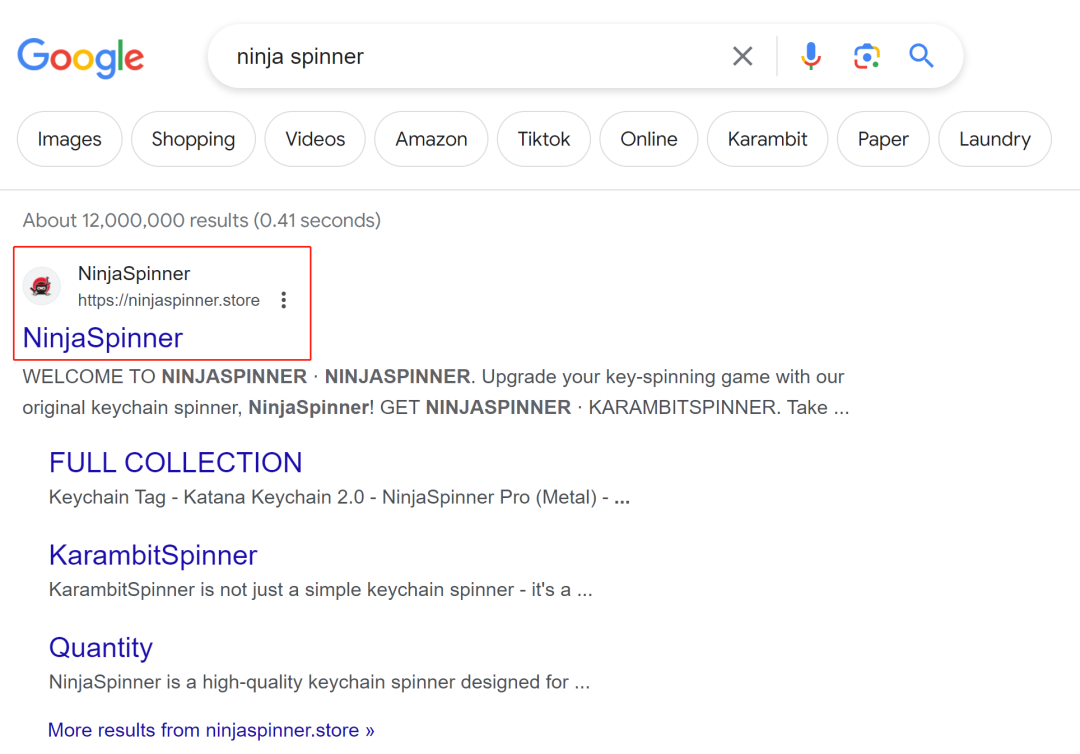Select the Karambit suggestion chip
This screenshot has width=1080, height=754.
767,139
